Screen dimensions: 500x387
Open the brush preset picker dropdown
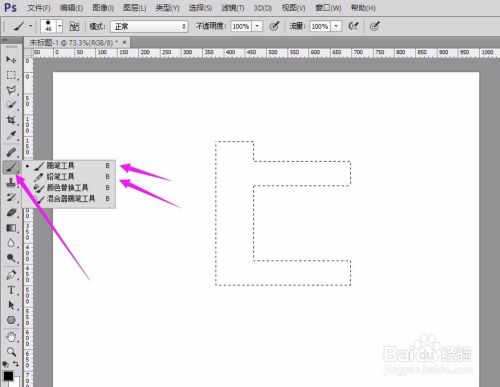[x=60, y=26]
